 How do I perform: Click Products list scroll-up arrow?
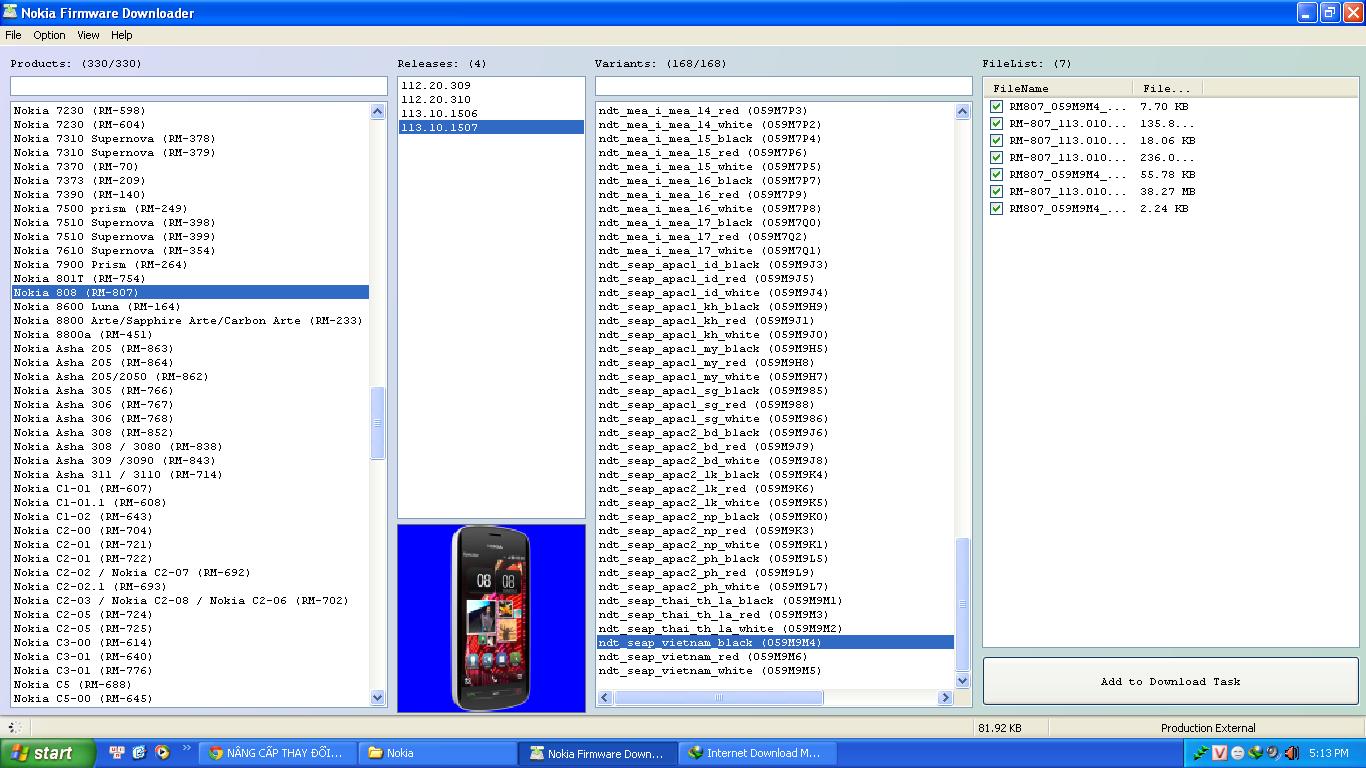pos(377,111)
